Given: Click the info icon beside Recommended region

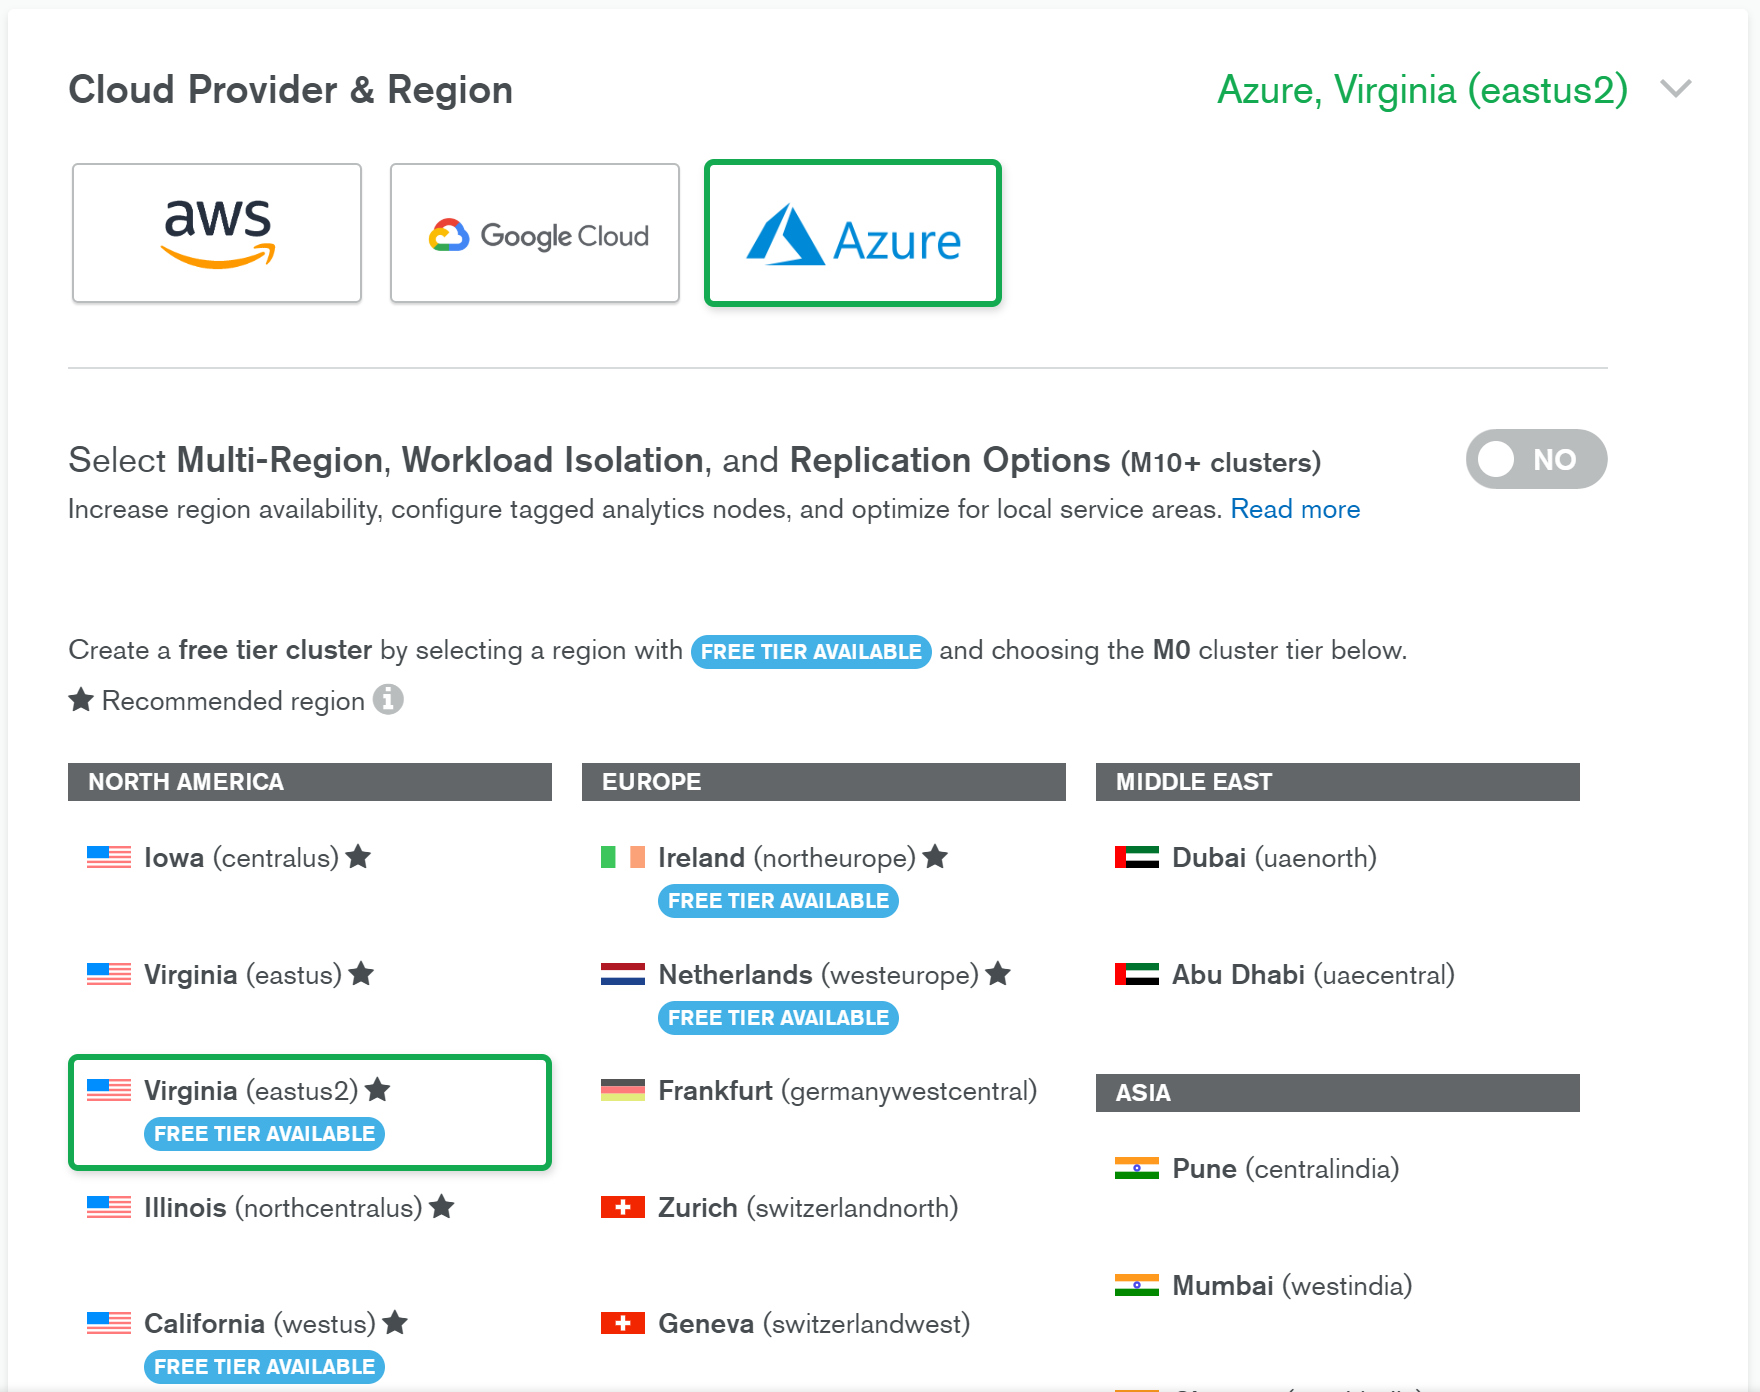Looking at the screenshot, I should click(x=389, y=700).
